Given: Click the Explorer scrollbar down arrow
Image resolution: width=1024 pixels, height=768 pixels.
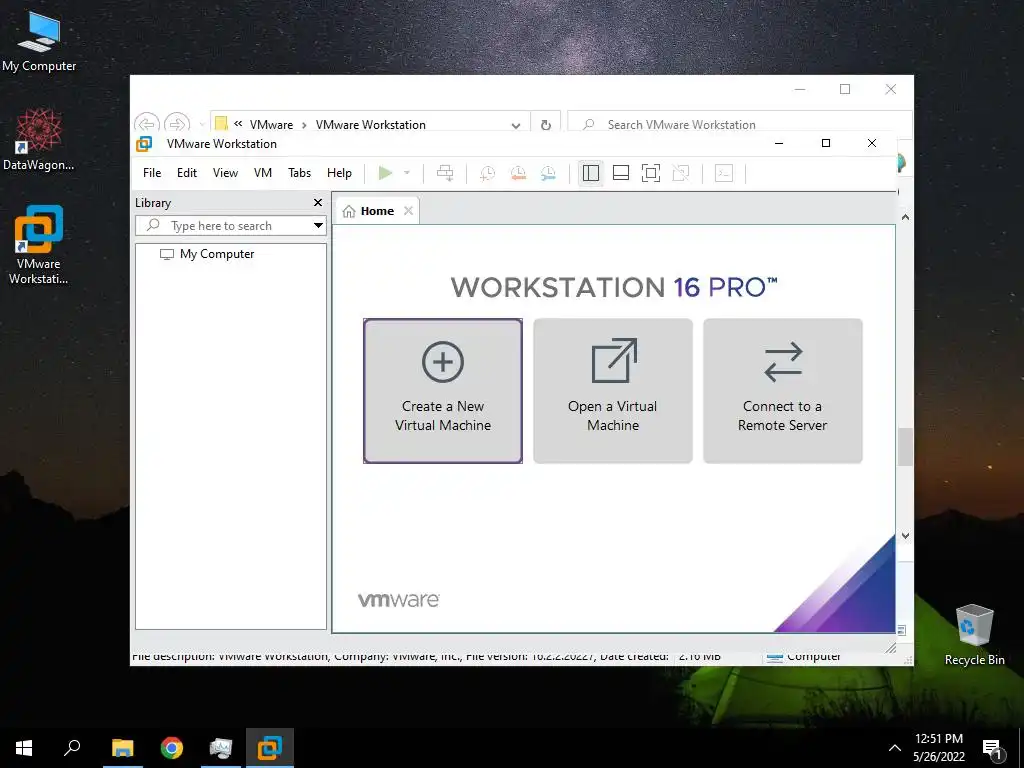Looking at the screenshot, I should [x=905, y=536].
